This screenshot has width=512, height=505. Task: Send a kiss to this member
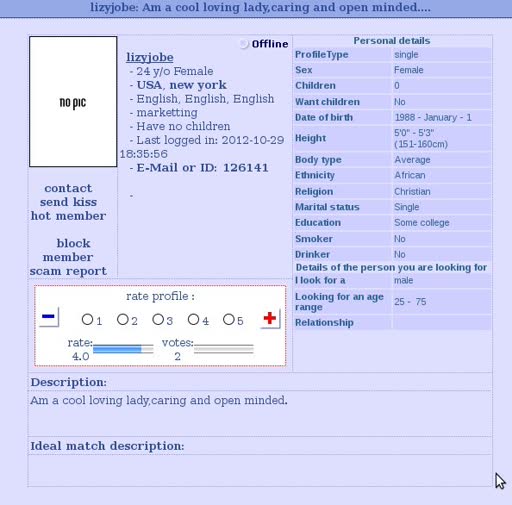click(x=68, y=202)
